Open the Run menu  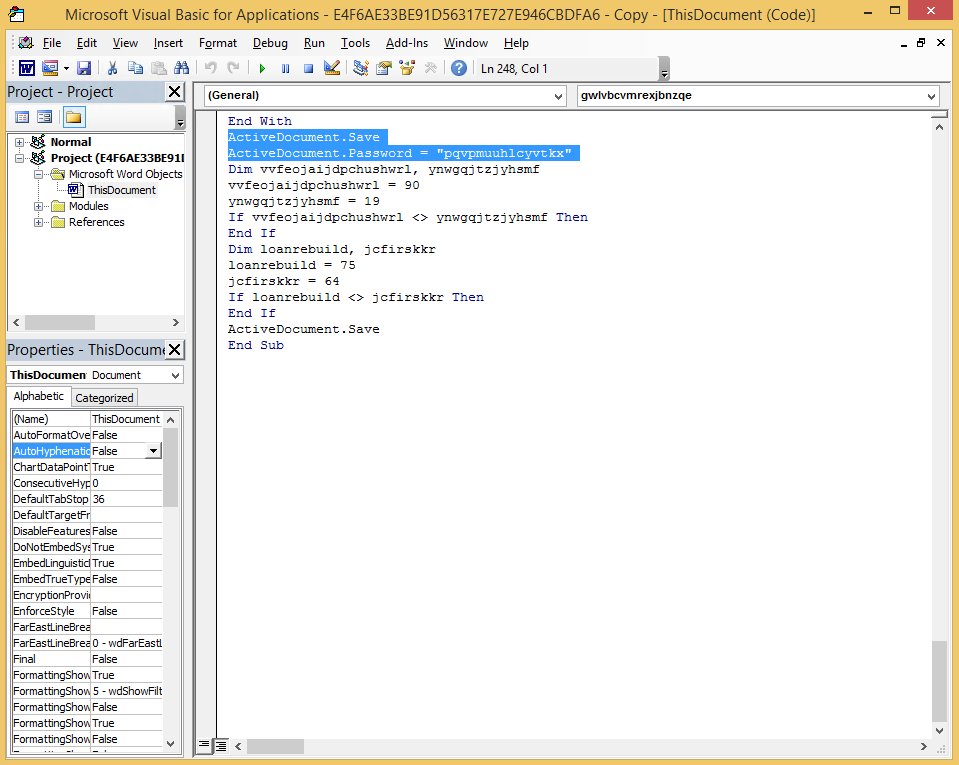[314, 43]
